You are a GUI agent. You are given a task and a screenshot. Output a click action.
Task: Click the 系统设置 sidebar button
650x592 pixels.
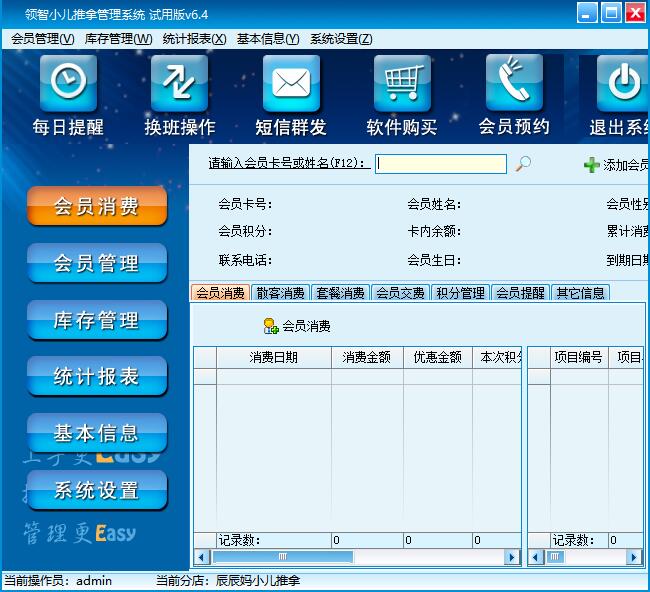[97, 490]
